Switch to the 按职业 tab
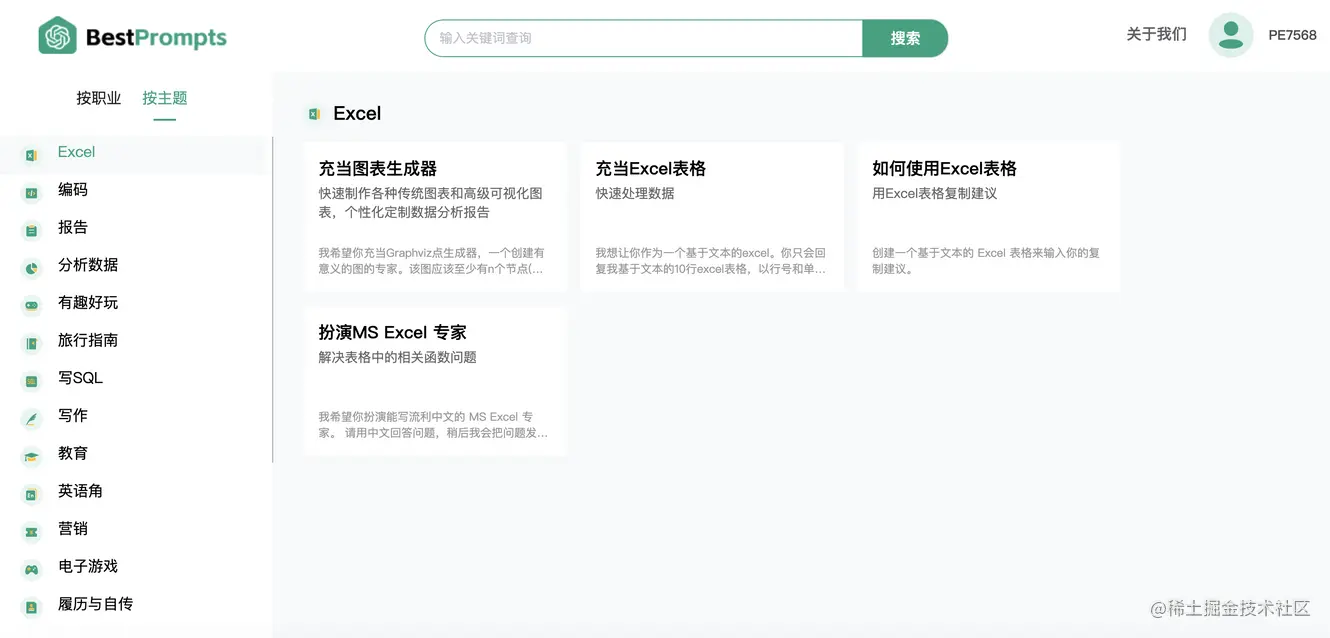 click(x=99, y=98)
